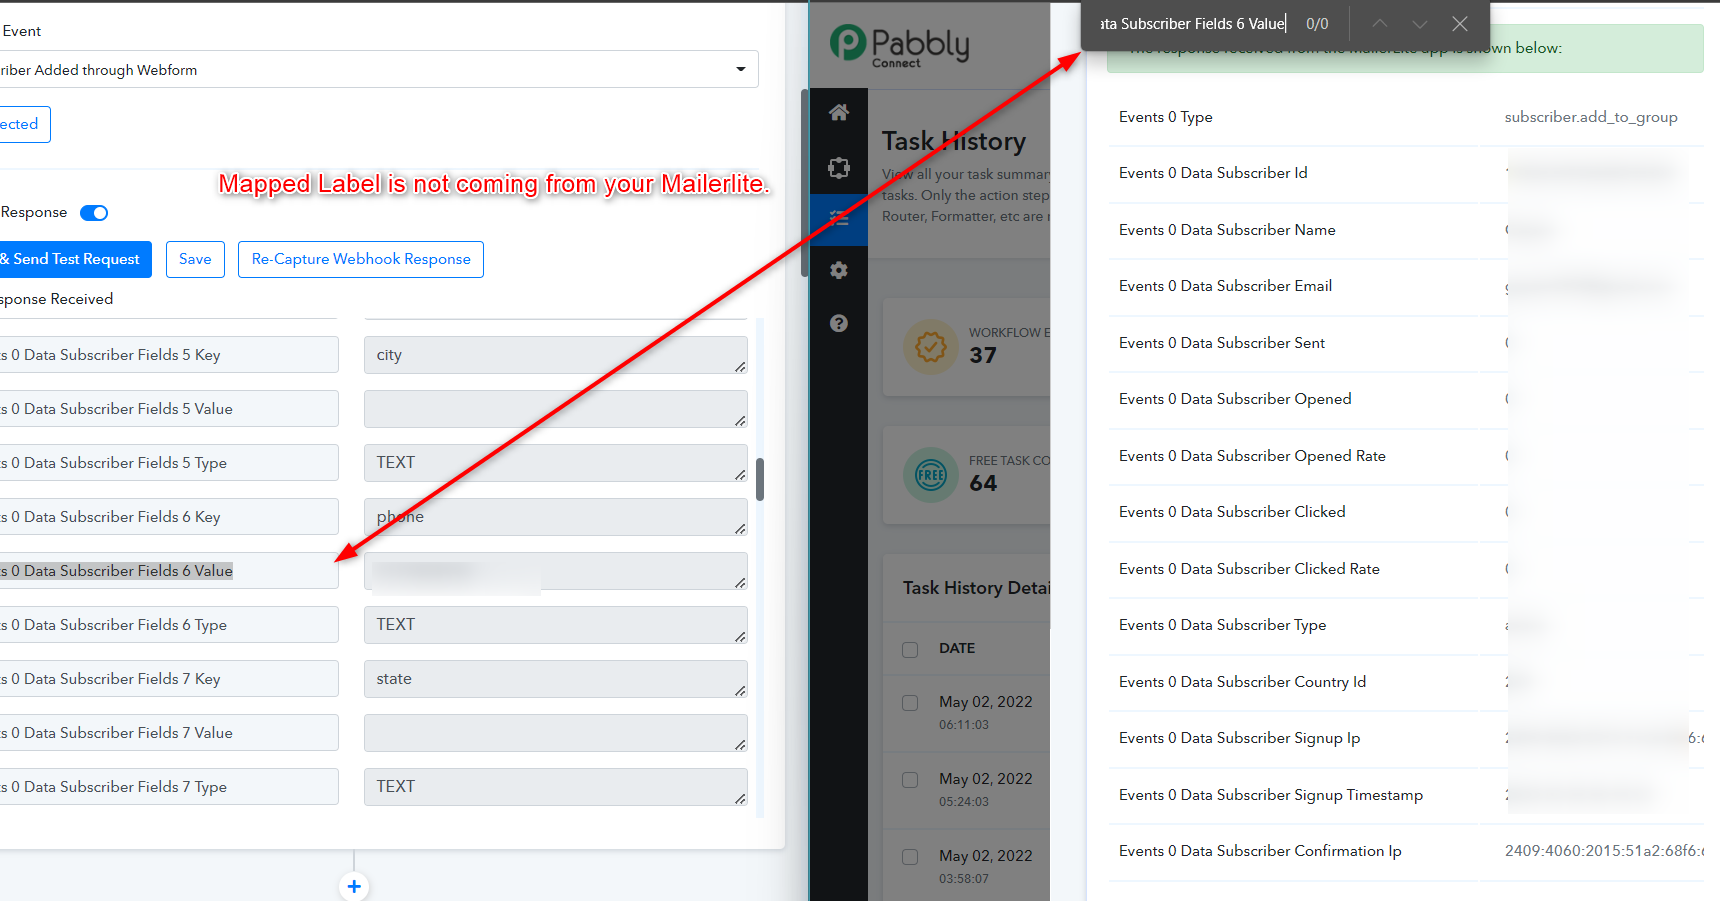The image size is (1720, 901).
Task: Select the 'Data Subscriber Fields 5 Key' label
Action: point(169,355)
